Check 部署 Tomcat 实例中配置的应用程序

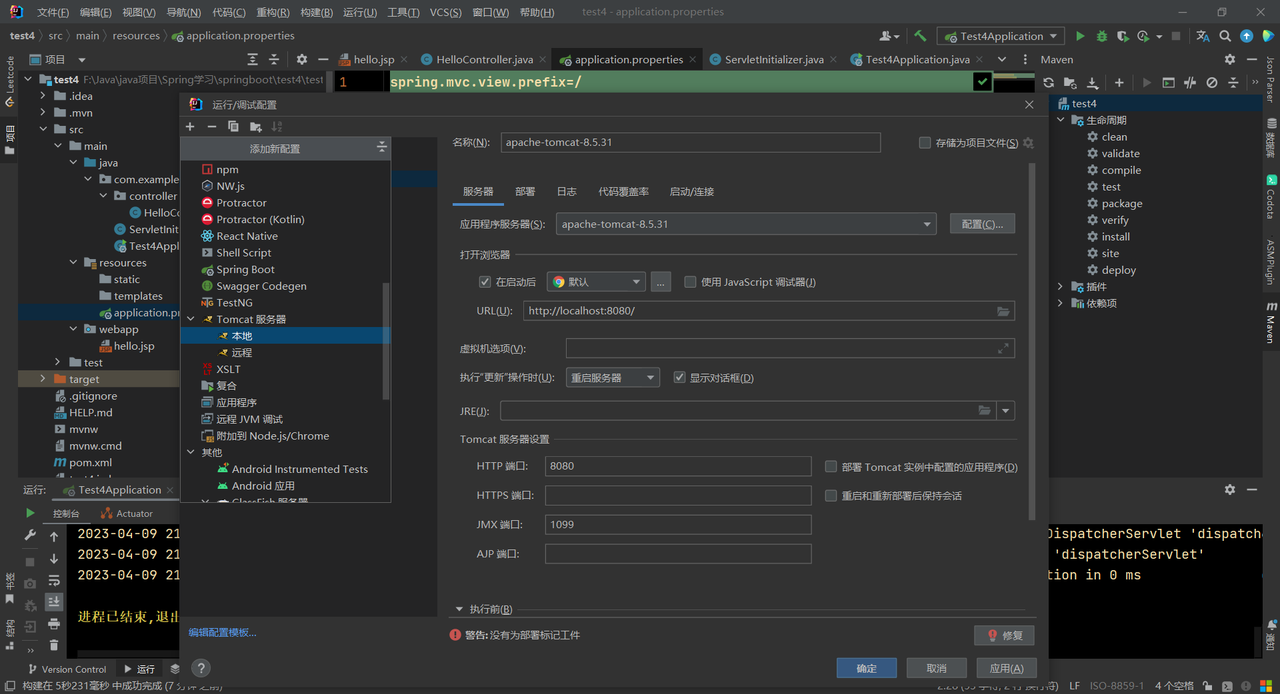pyautogui.click(x=831, y=467)
